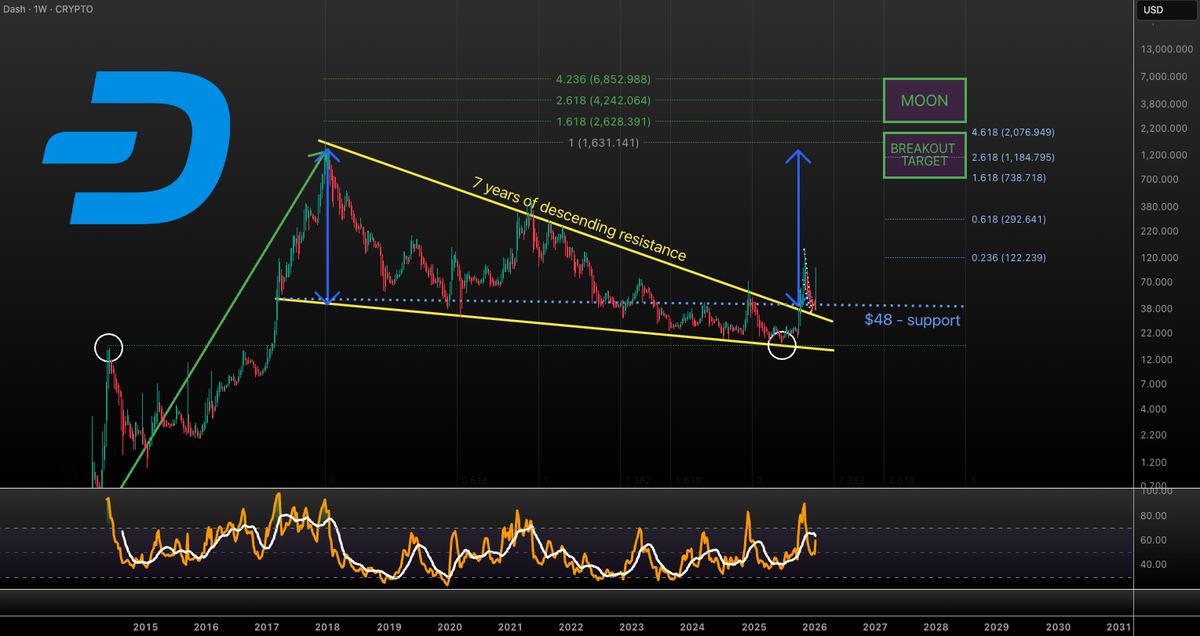Click the 2015 year on time axis
Viewport: 1200px width, 636px height.
pyautogui.click(x=145, y=626)
